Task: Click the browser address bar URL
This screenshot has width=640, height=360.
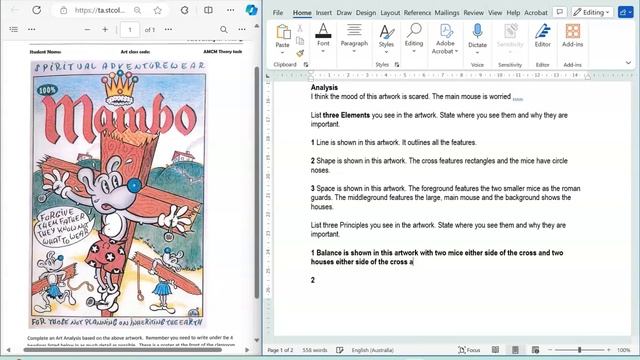Action: pyautogui.click(x=100, y=11)
